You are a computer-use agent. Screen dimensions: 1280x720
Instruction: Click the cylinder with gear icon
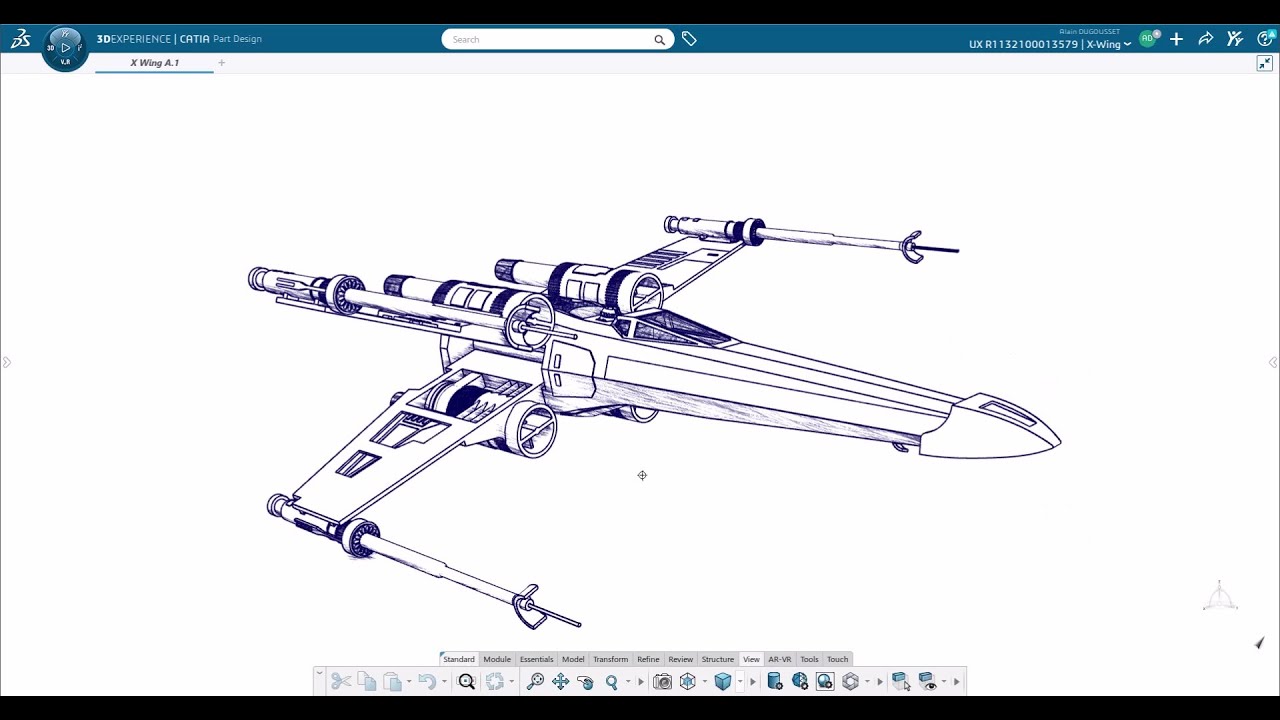775,682
